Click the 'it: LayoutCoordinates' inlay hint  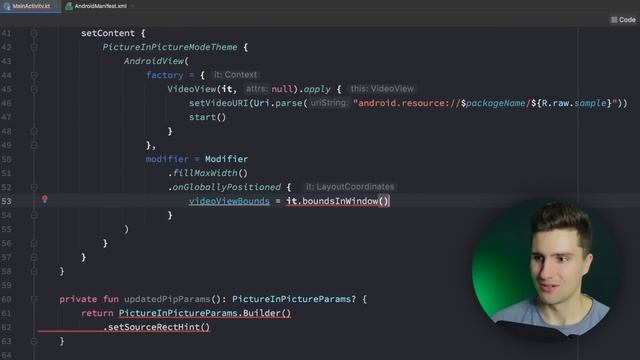pos(350,187)
